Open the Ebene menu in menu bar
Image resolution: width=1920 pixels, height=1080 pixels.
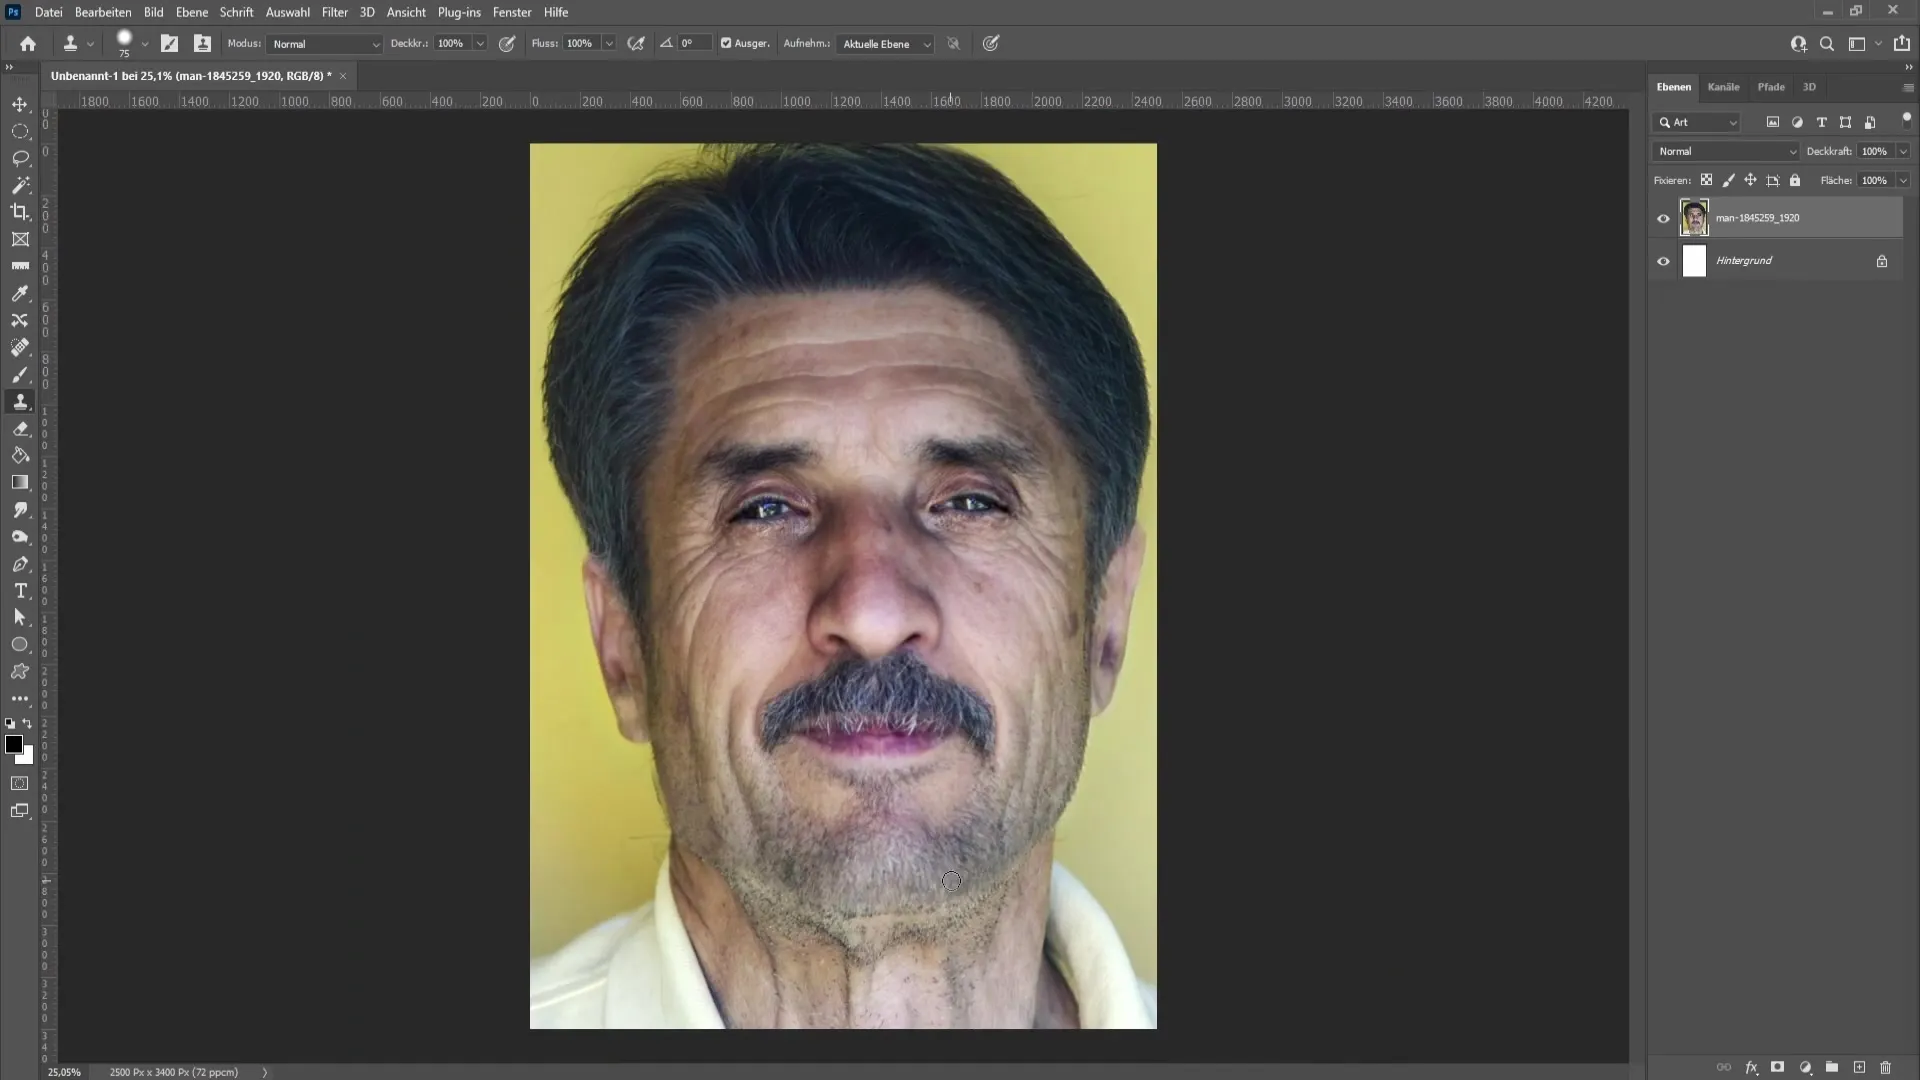[x=193, y=12]
